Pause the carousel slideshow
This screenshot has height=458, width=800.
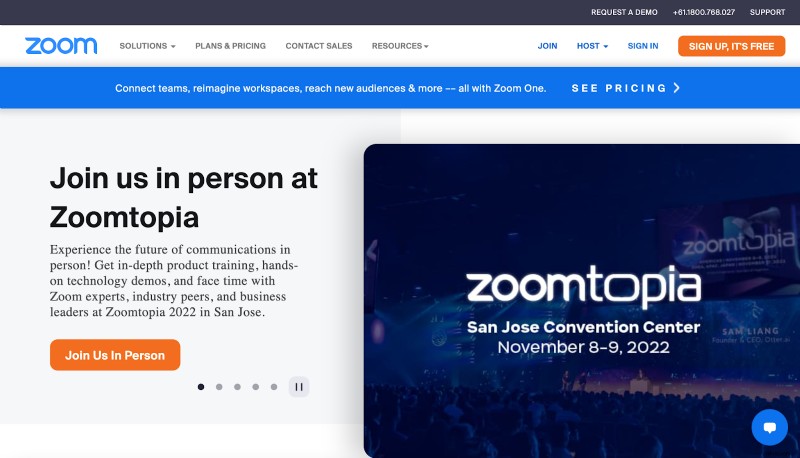click(x=299, y=386)
